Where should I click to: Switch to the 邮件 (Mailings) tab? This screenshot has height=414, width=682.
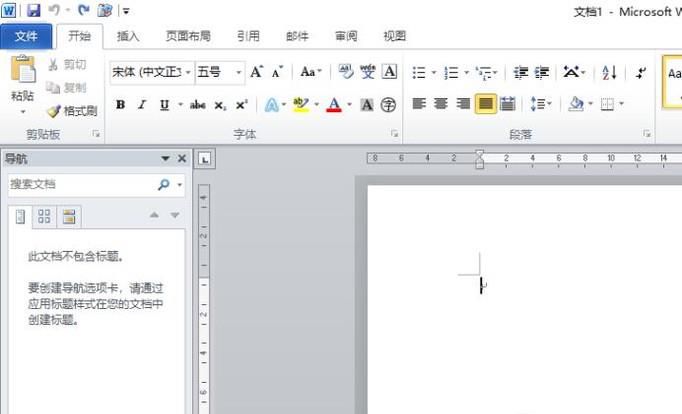[x=297, y=36]
